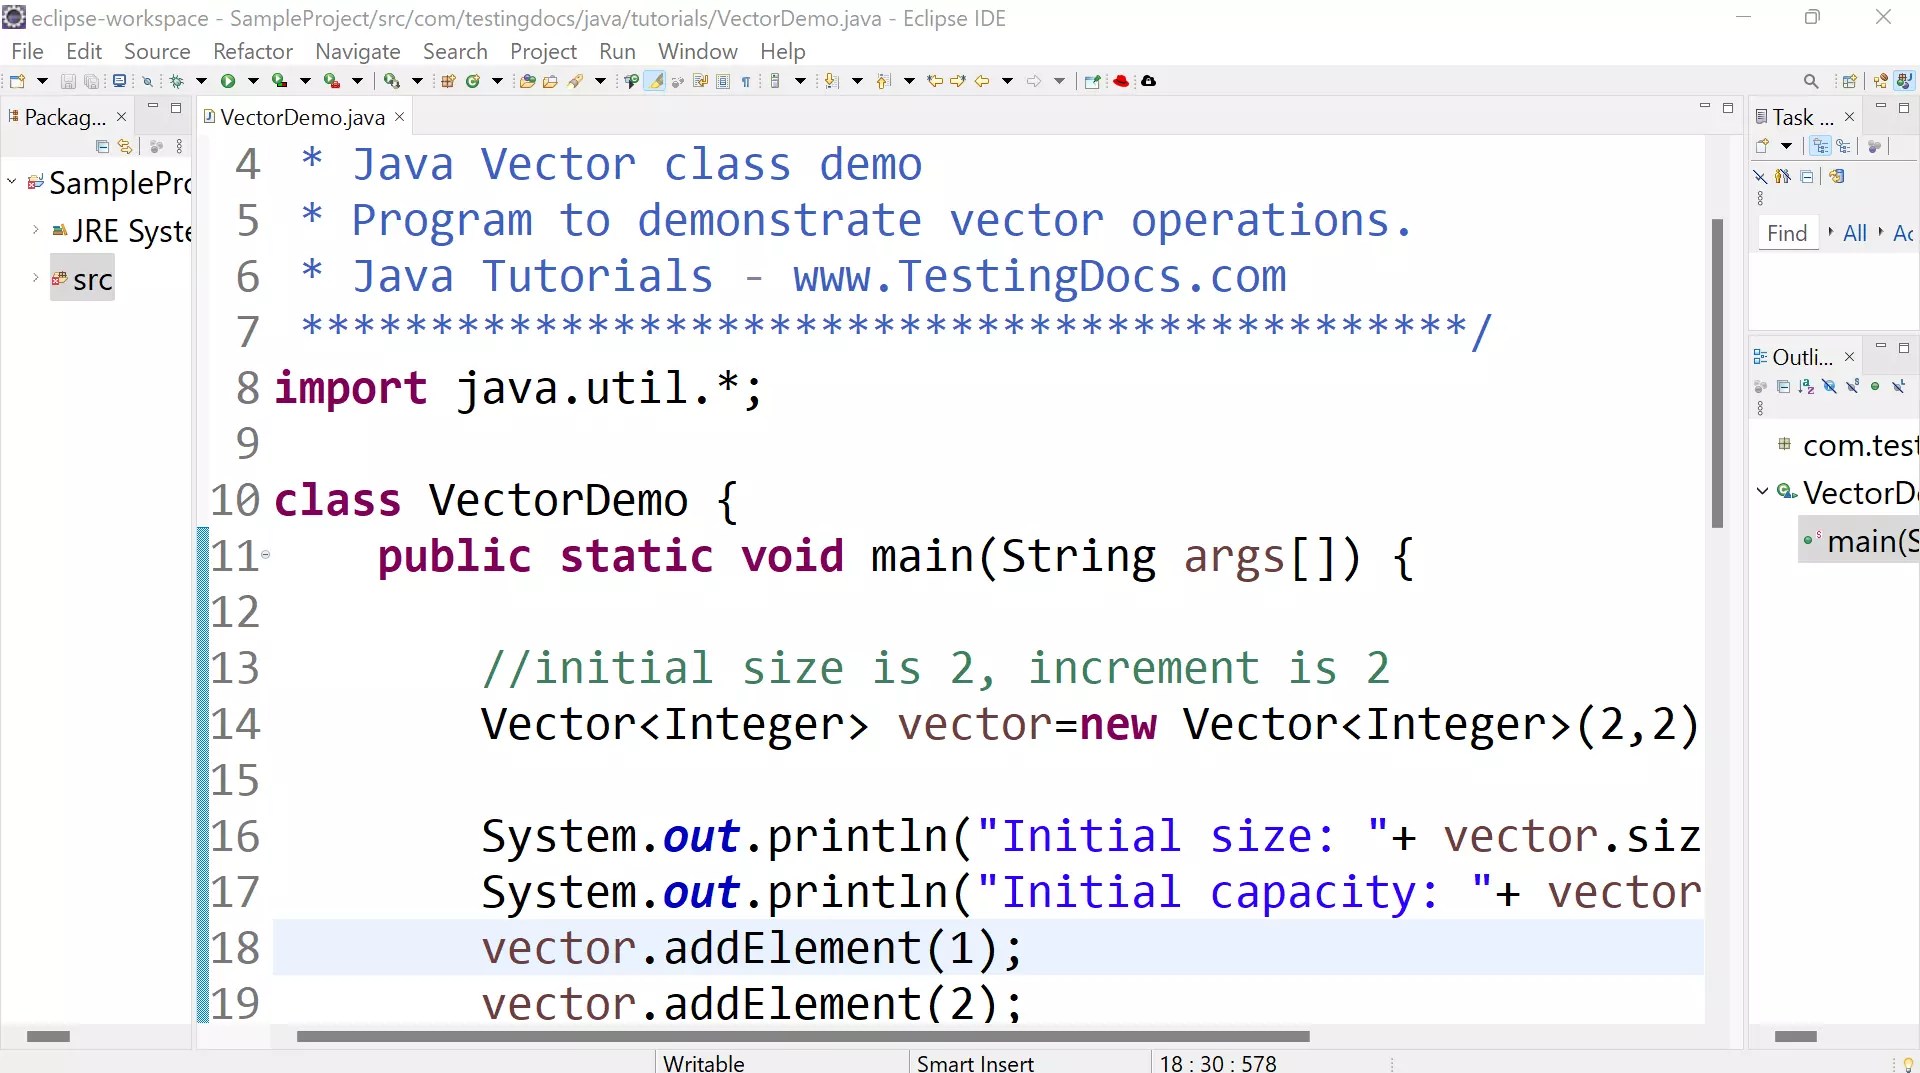Toggle Categorized view in Task List

click(1820, 146)
